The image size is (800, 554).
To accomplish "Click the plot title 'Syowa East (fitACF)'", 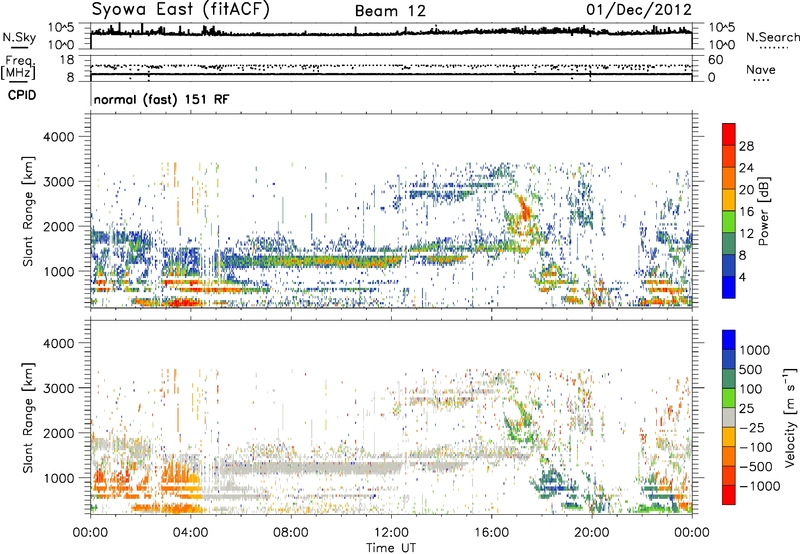I will 181,9.
